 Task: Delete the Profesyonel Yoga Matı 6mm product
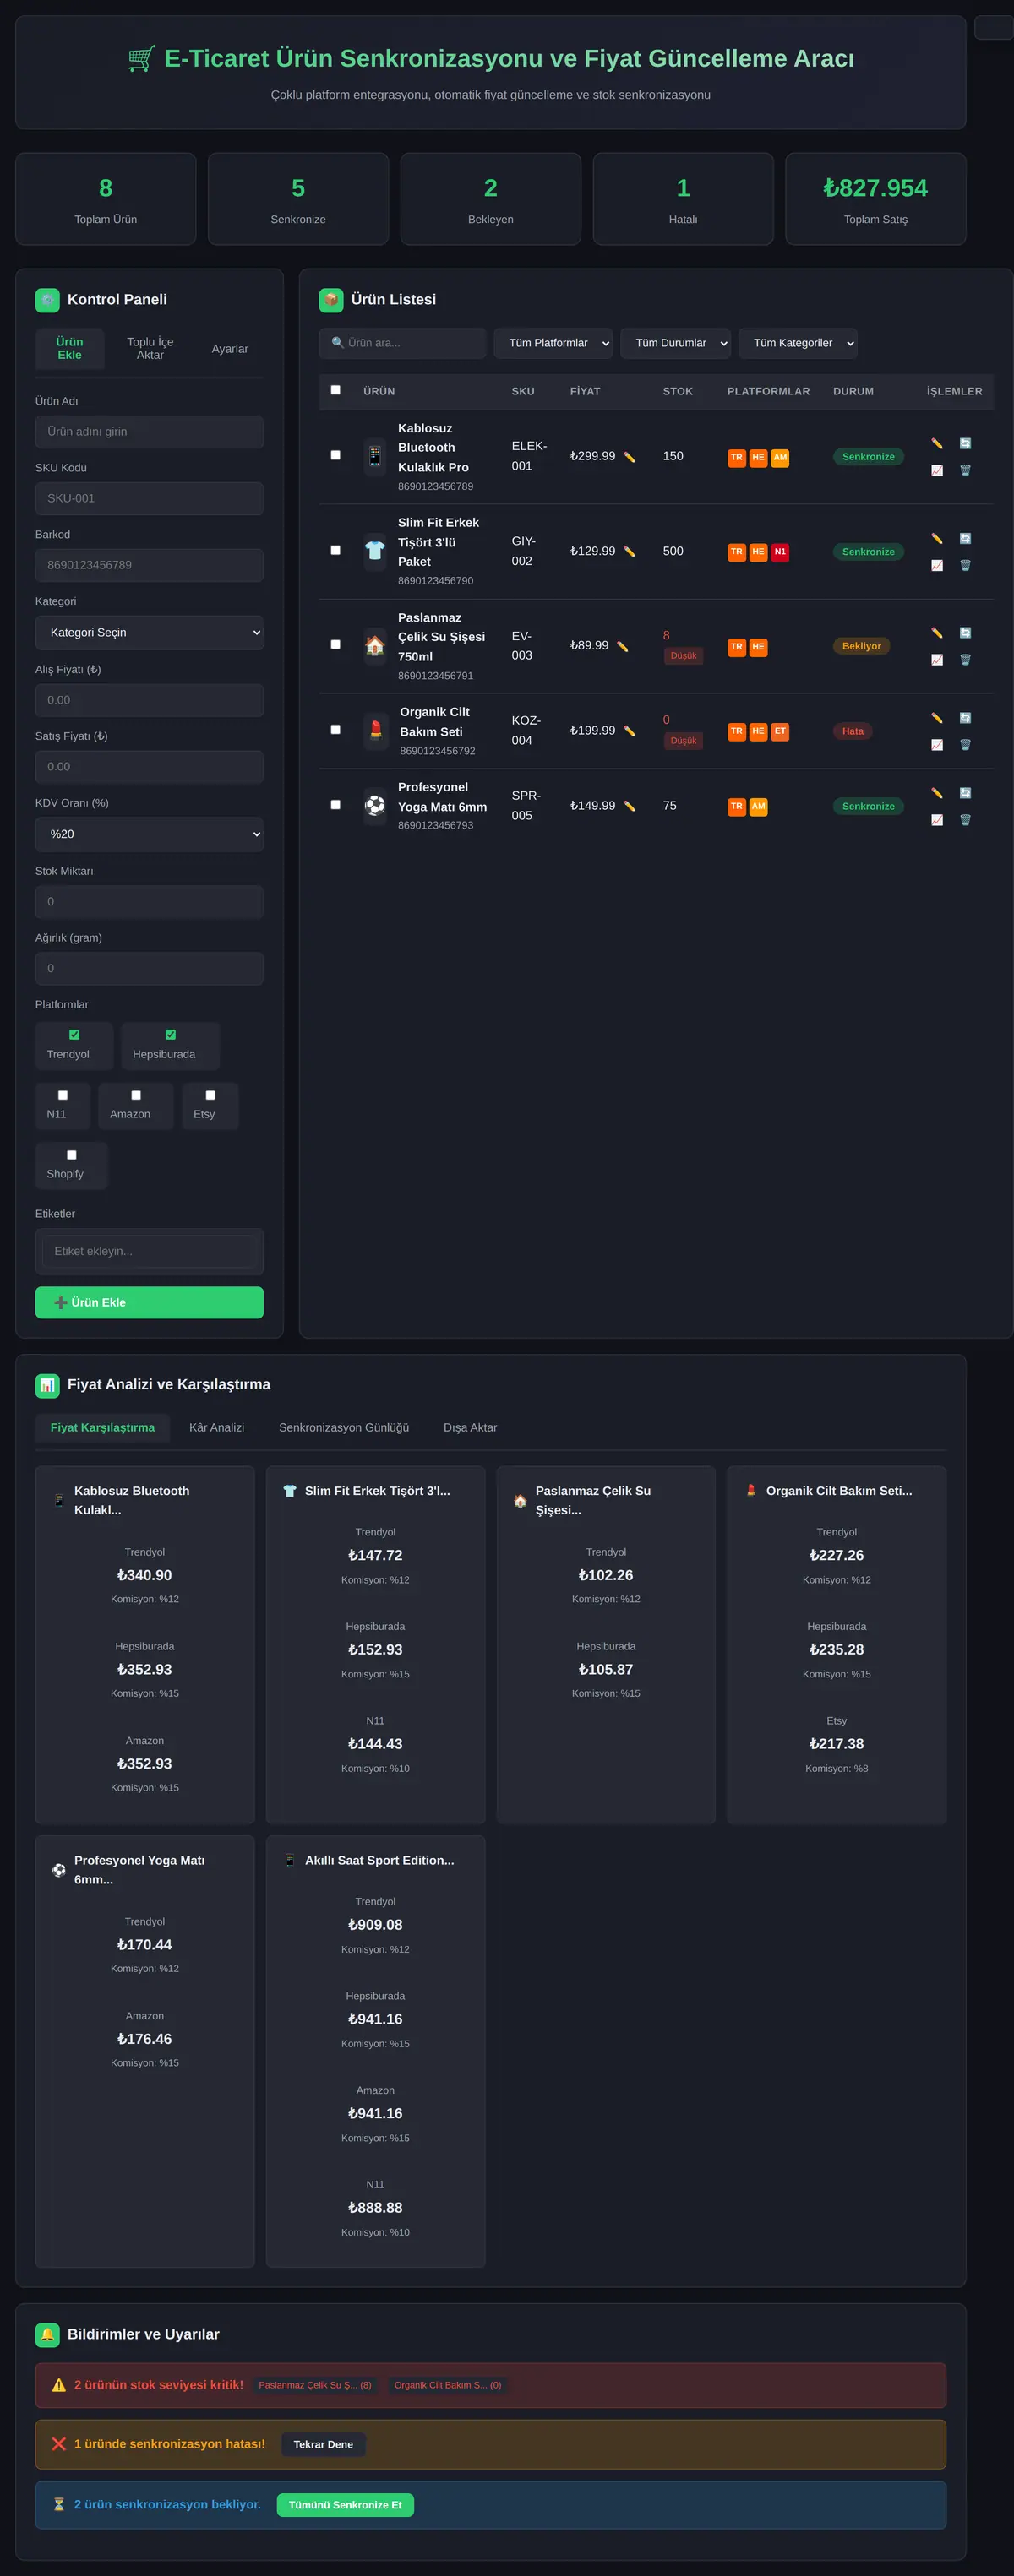(x=965, y=820)
